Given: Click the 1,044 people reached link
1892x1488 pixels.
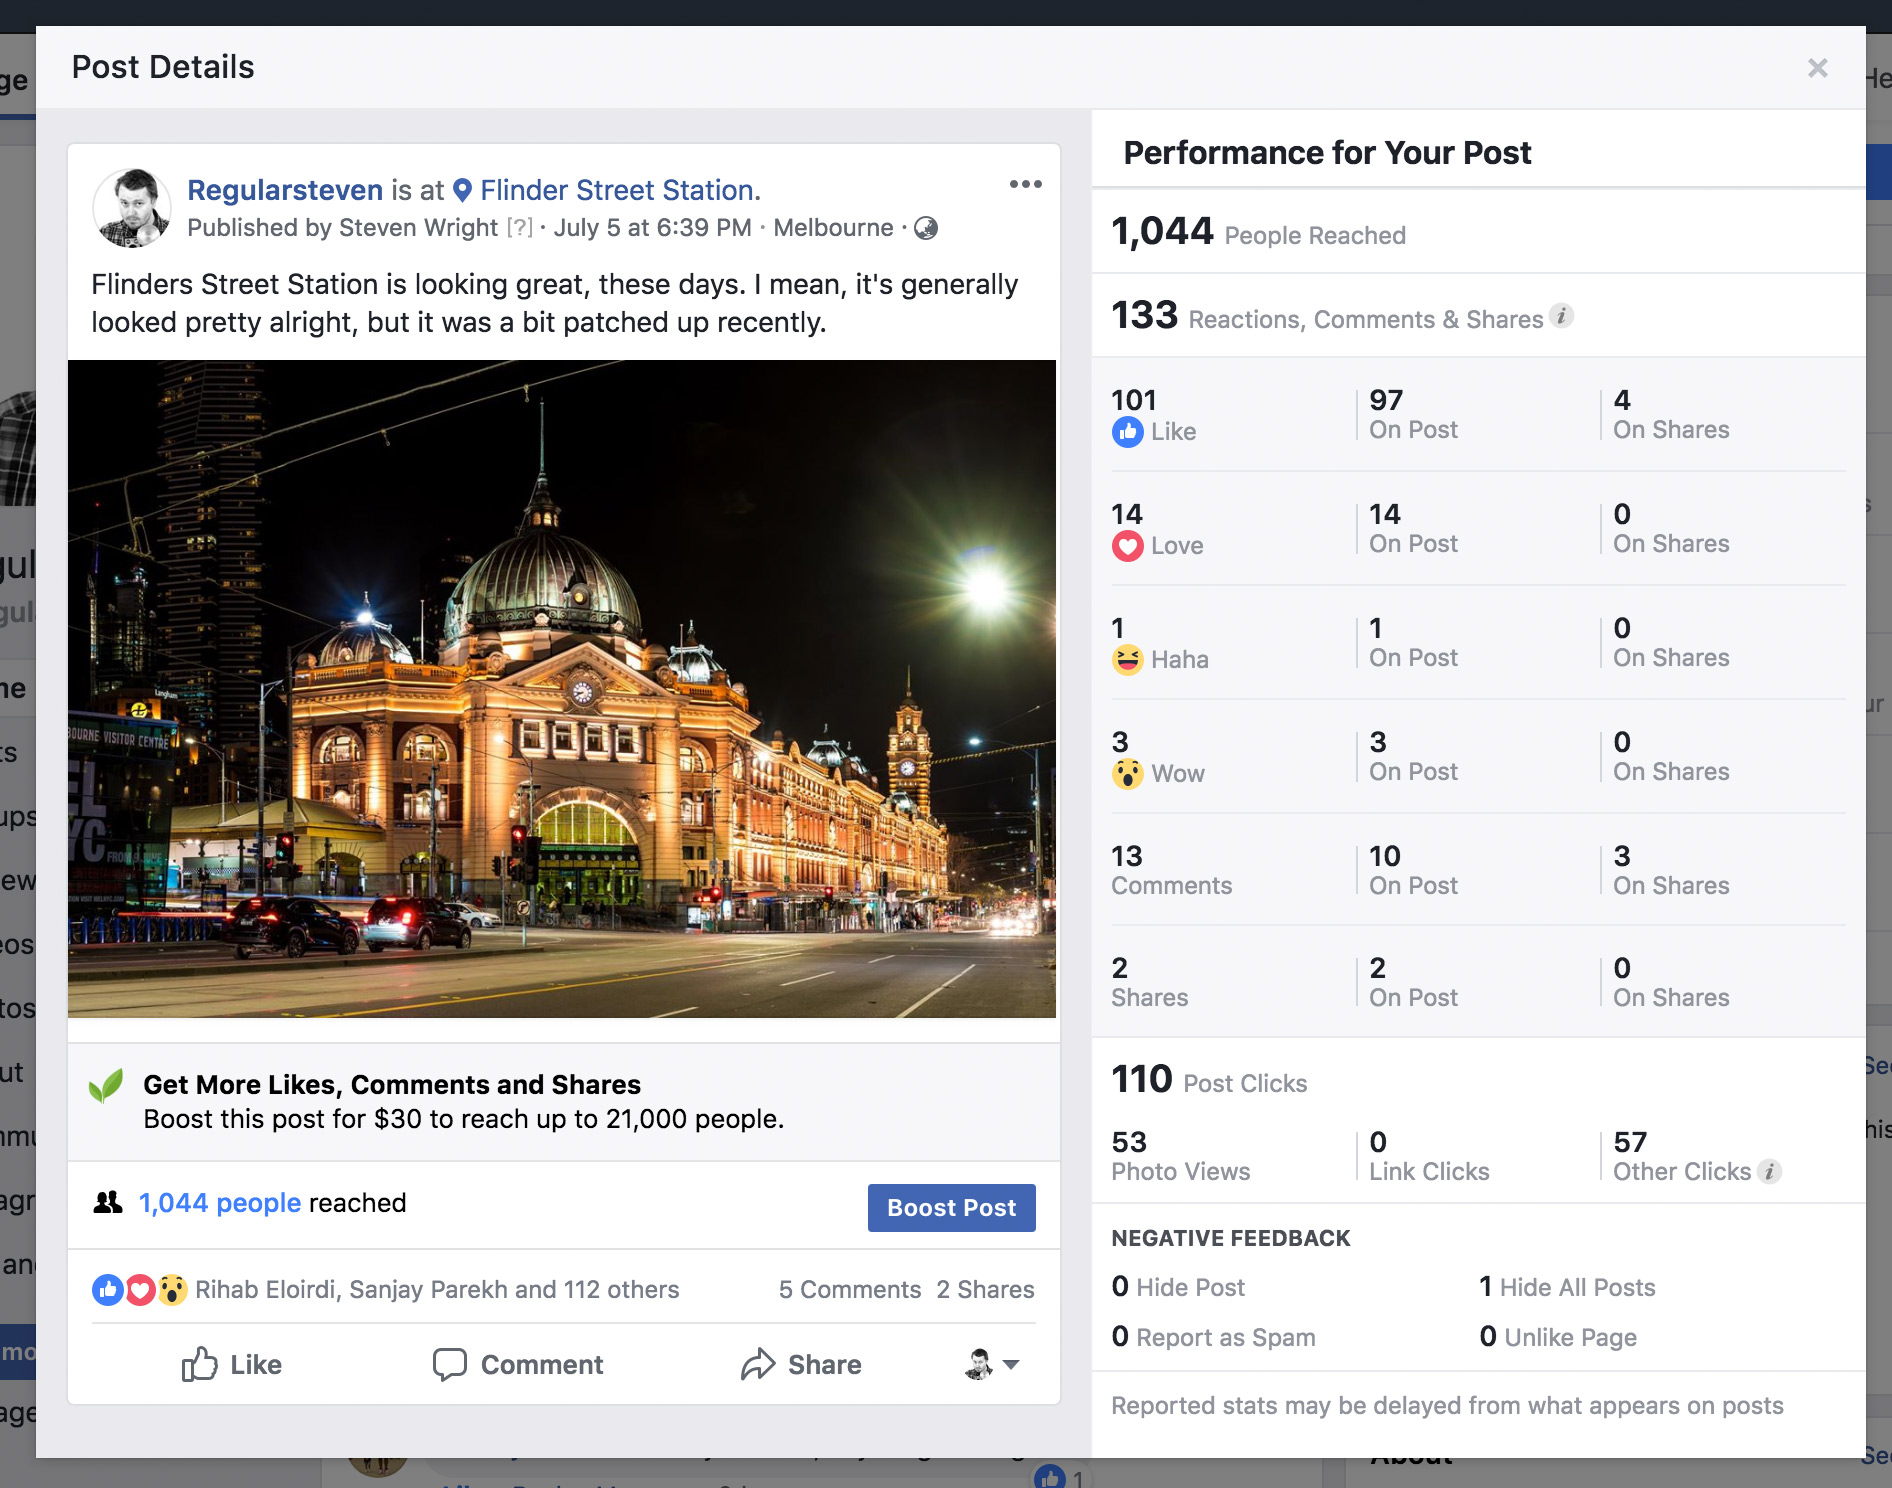Looking at the screenshot, I should tap(220, 1203).
